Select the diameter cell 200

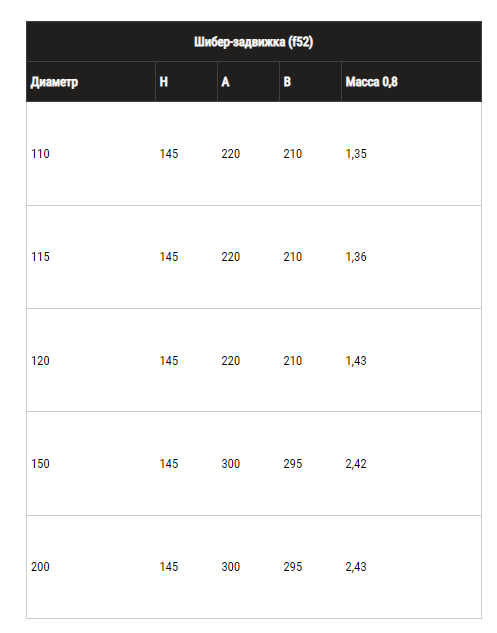(x=40, y=567)
